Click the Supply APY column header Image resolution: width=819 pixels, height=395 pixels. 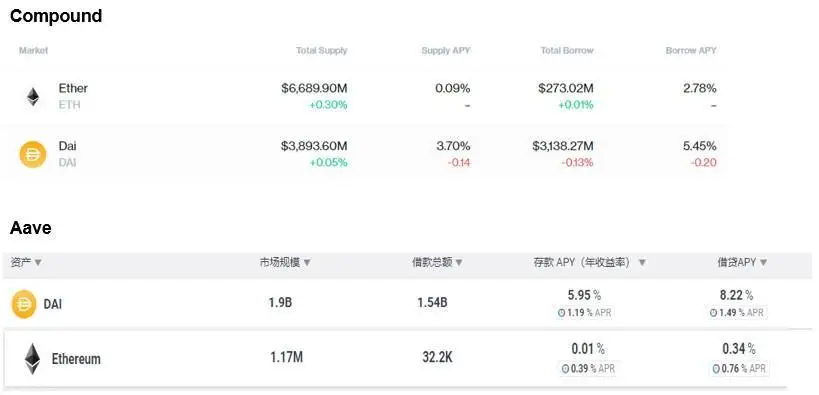pos(446,51)
